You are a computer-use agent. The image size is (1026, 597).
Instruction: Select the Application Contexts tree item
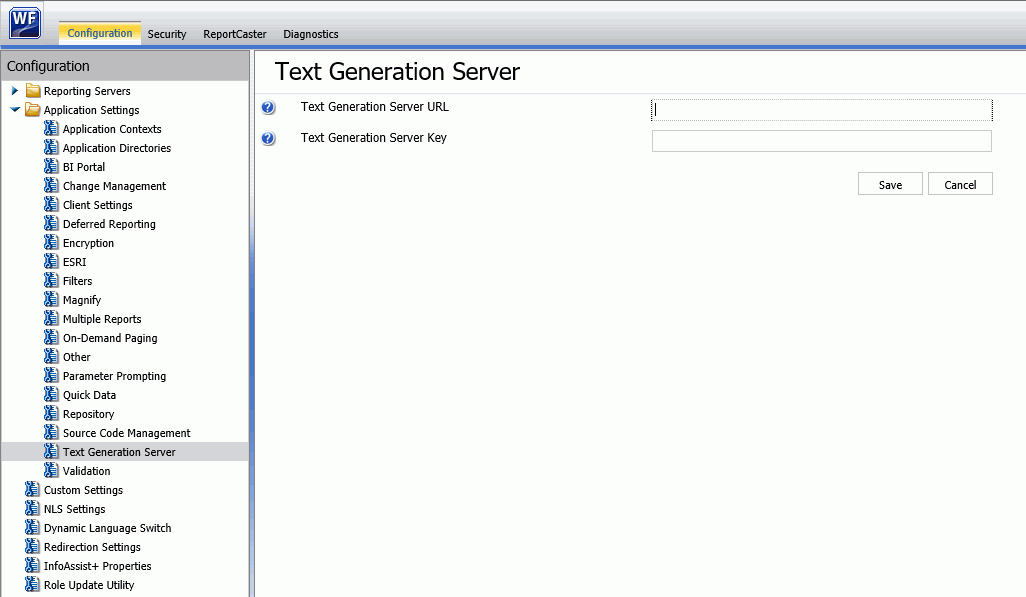point(112,129)
